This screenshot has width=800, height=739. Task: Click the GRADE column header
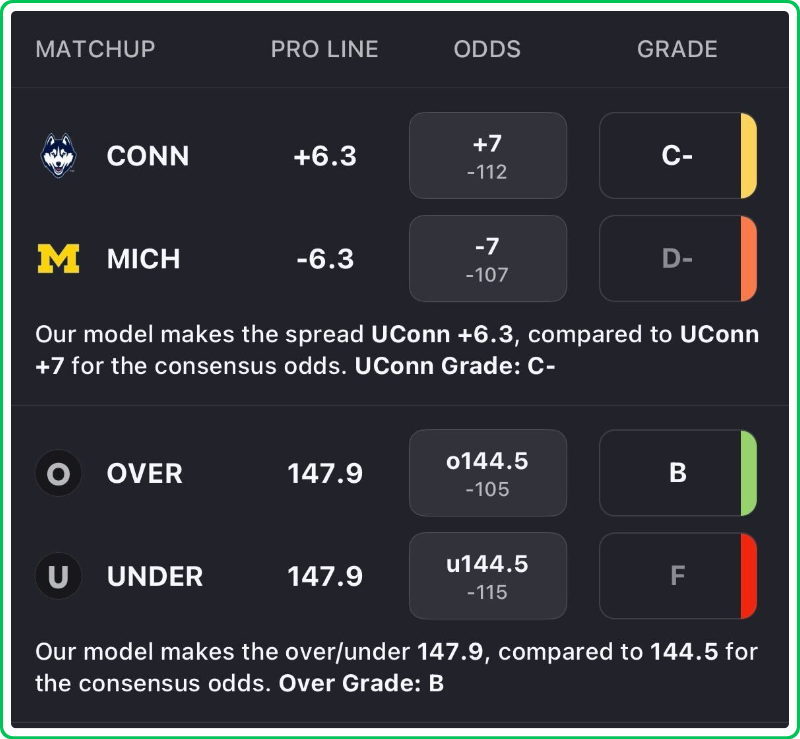[x=677, y=49]
